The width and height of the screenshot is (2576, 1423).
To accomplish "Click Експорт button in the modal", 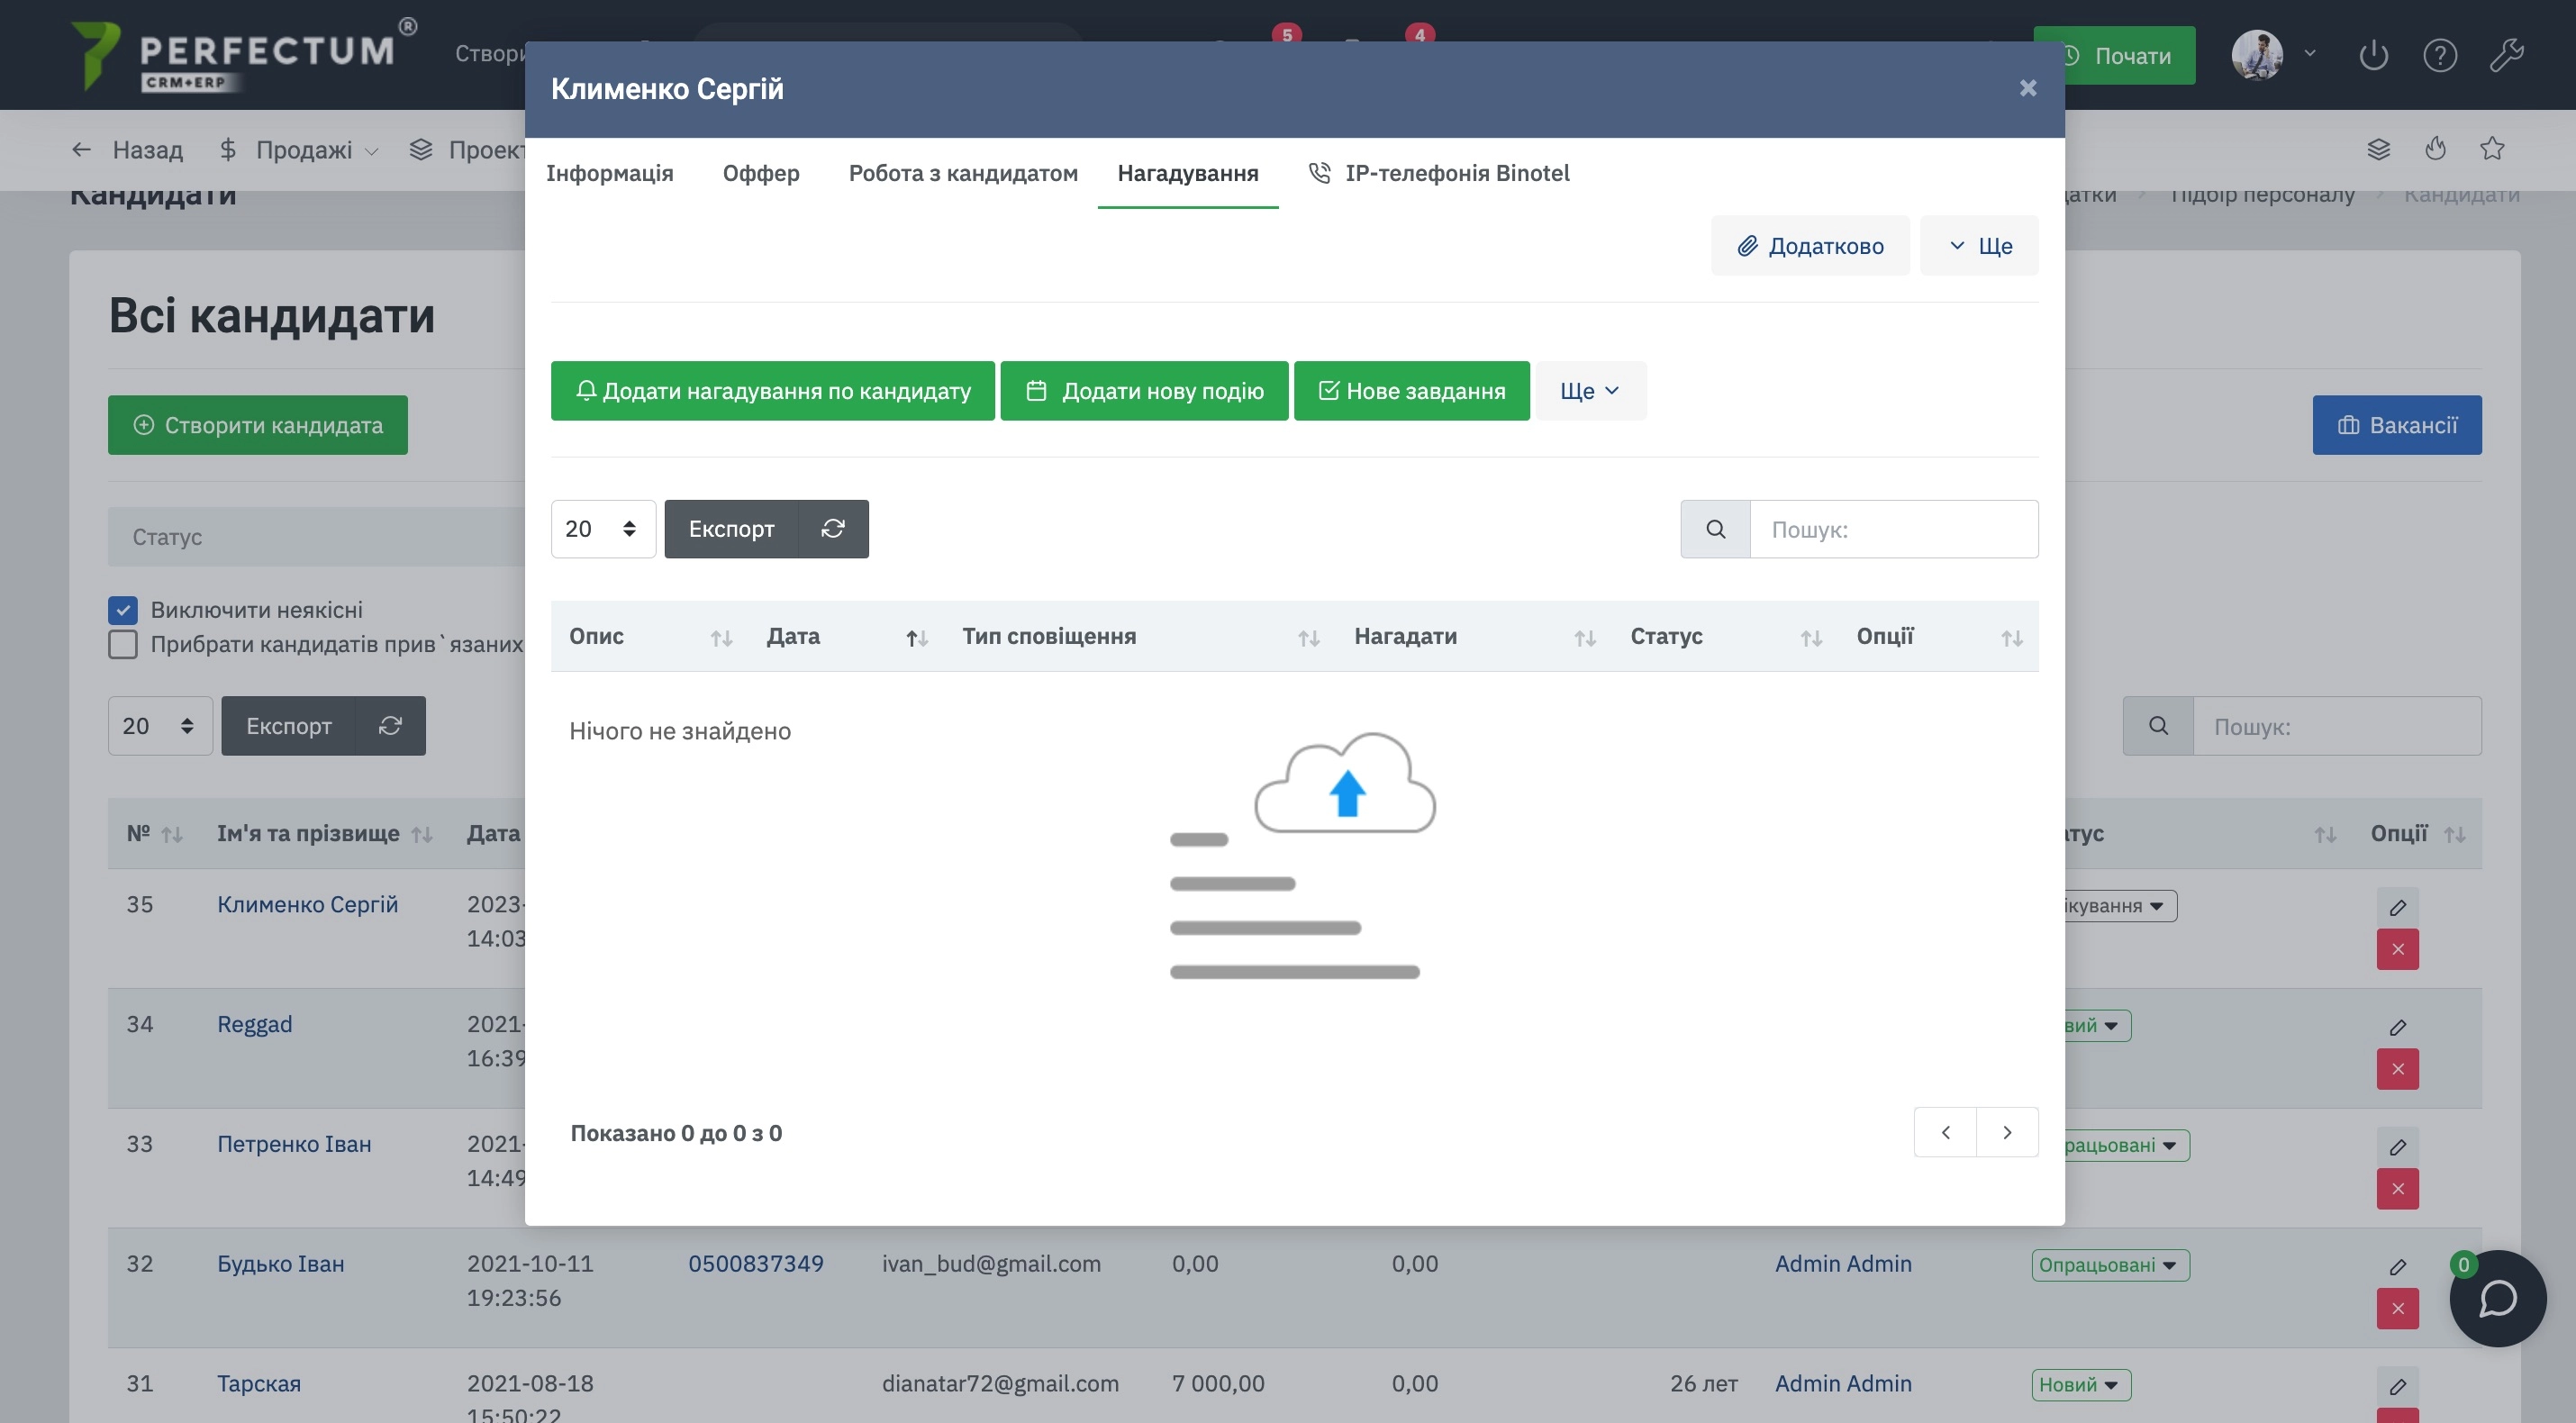I will click(731, 529).
